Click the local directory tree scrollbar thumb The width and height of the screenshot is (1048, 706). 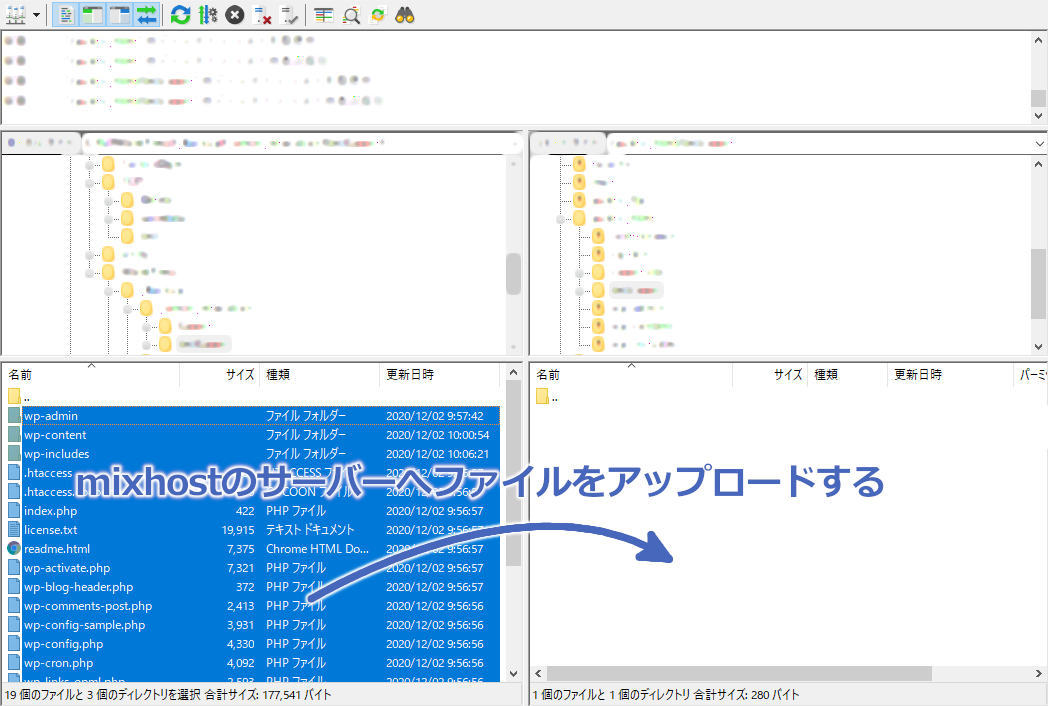coord(513,273)
